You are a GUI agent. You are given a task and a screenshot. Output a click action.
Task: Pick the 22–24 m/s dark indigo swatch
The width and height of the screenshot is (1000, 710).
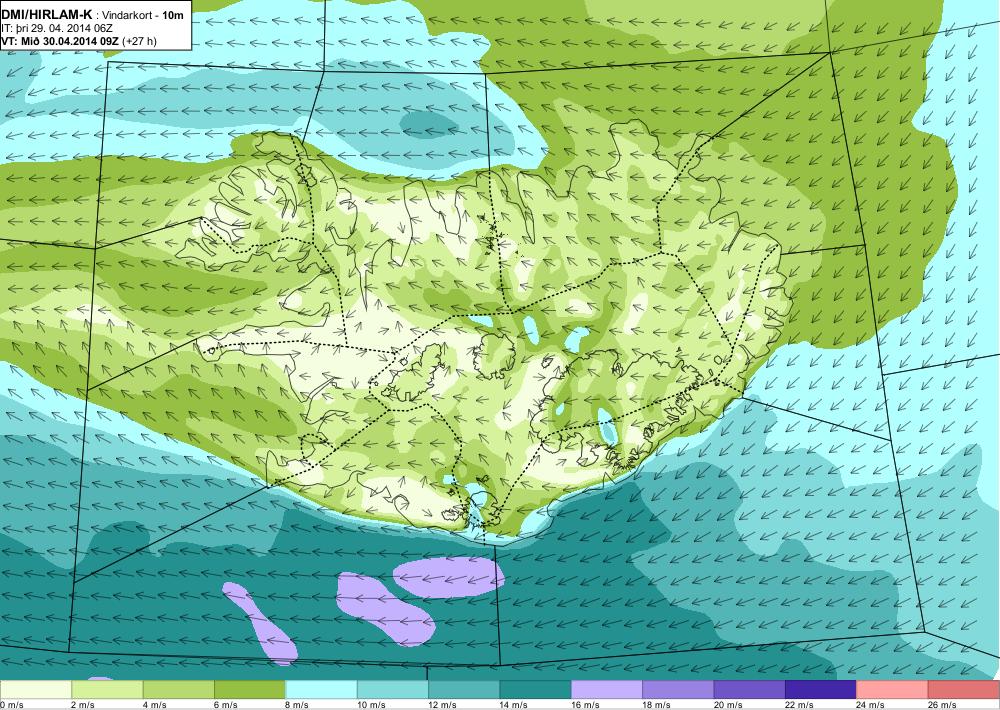821,690
